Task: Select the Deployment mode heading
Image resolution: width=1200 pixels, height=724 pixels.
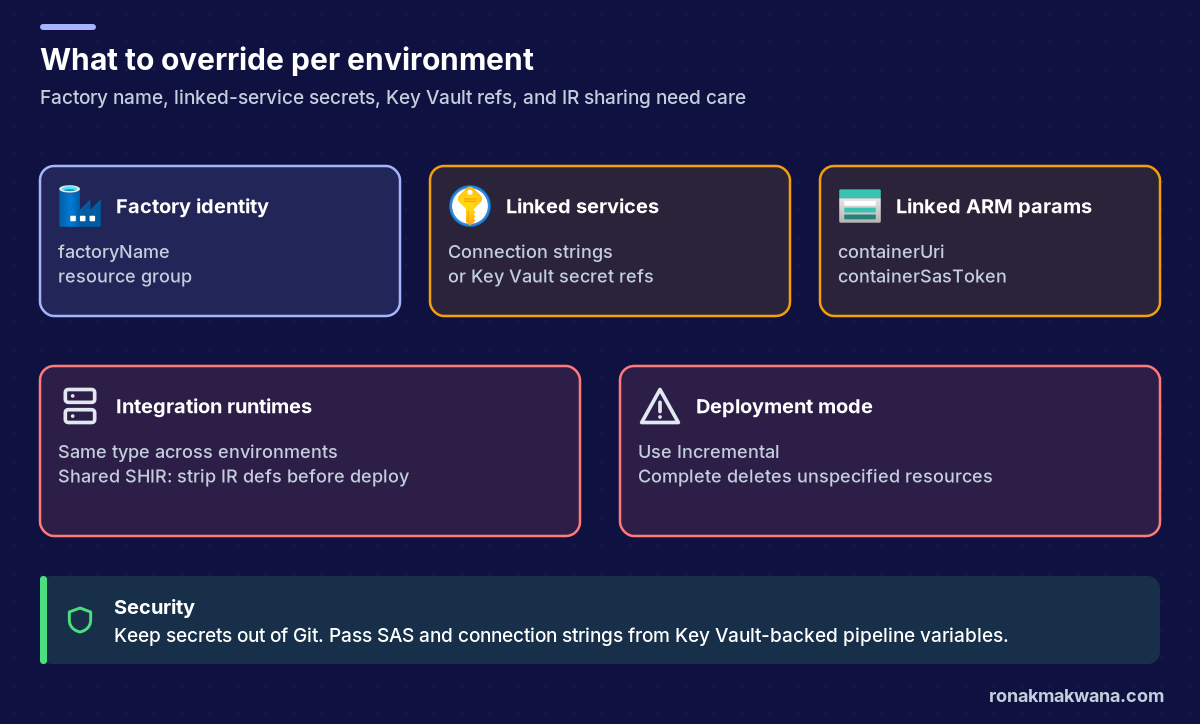Action: click(x=784, y=406)
